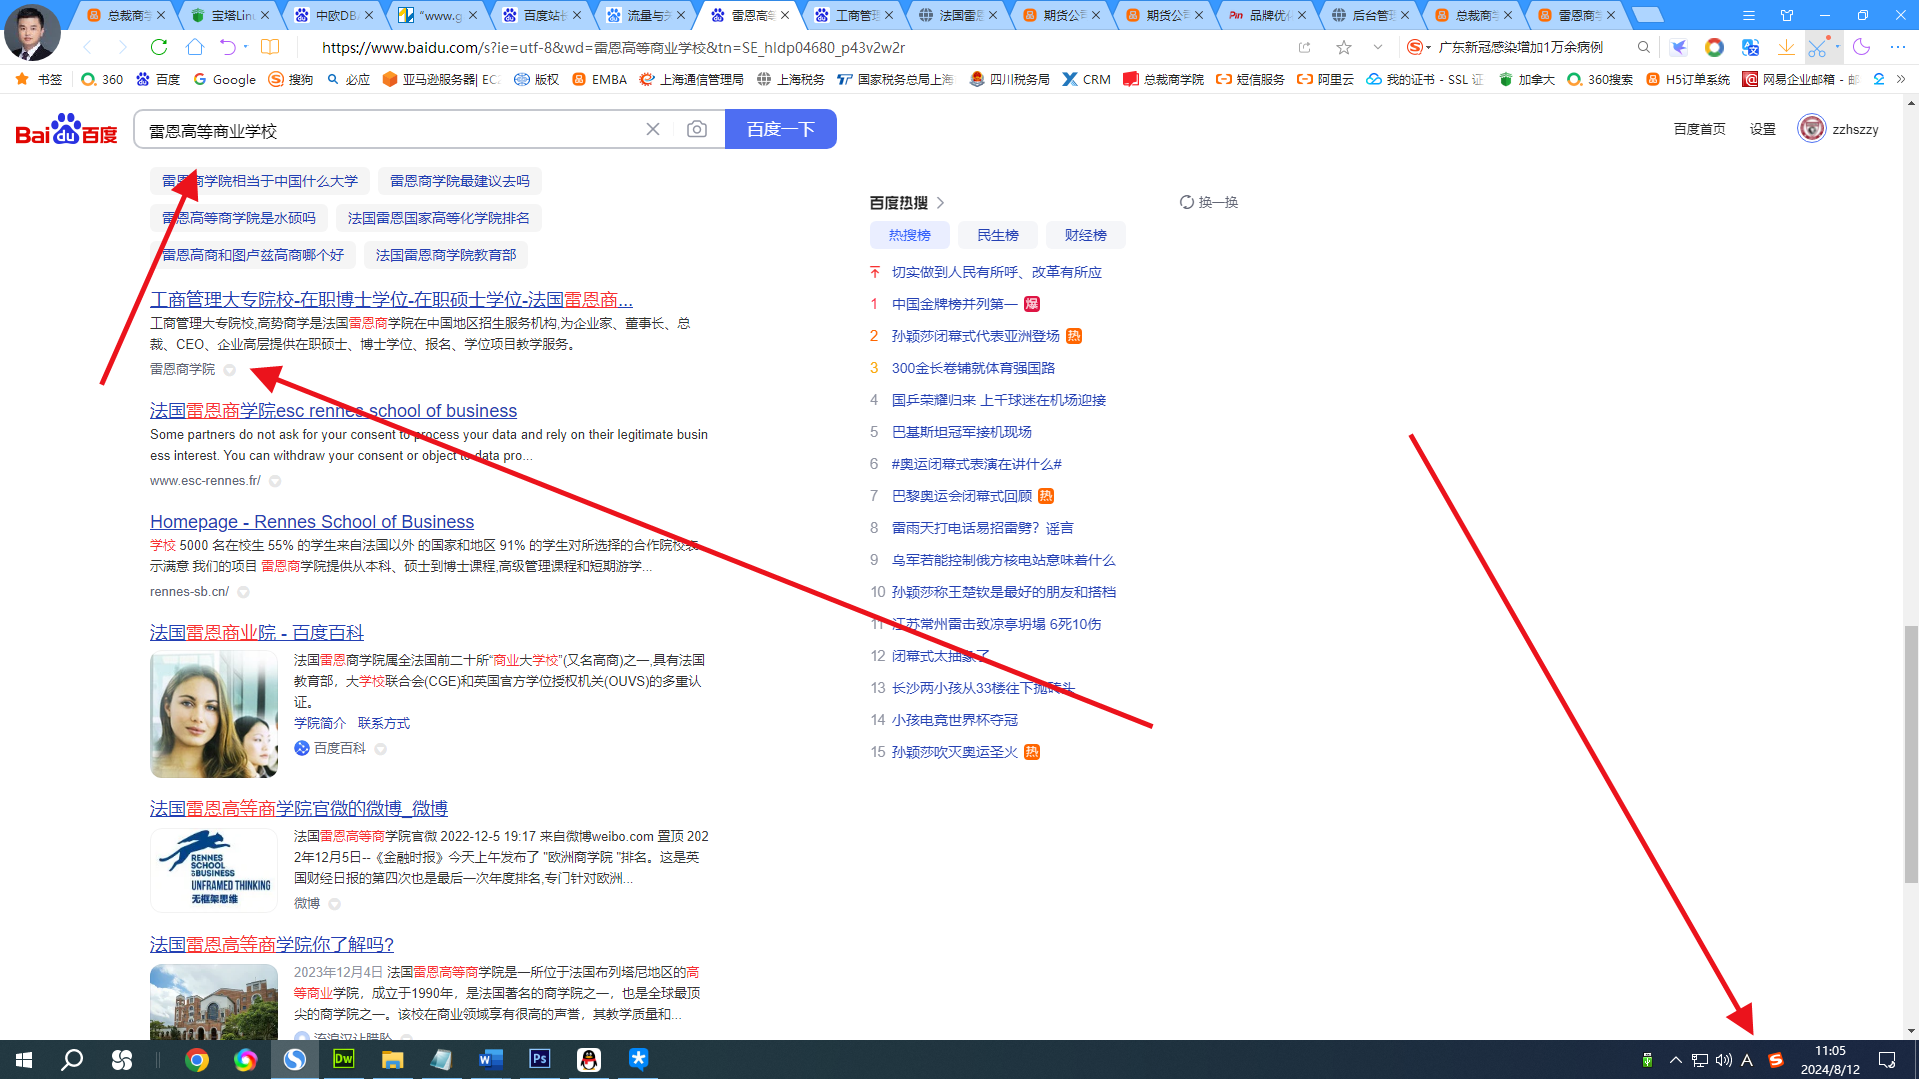
Task: Open the Thunder download icon in the toolbar
Action: point(1679,47)
